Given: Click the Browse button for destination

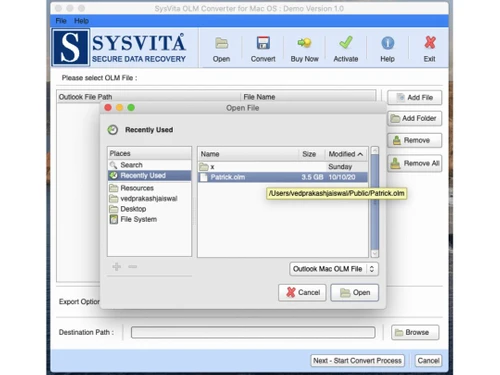Looking at the screenshot, I should (x=415, y=332).
